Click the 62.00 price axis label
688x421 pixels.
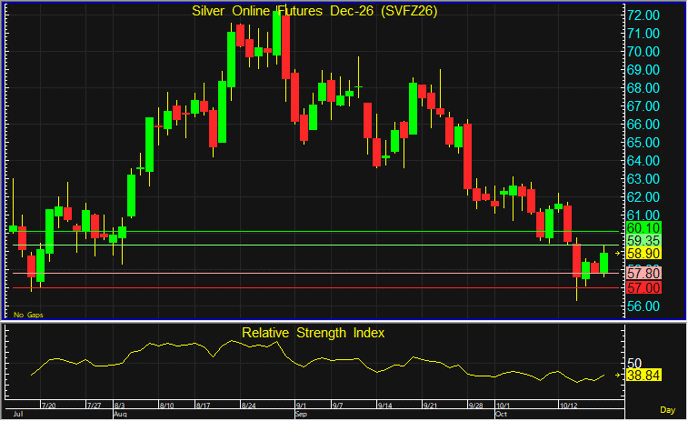tap(643, 197)
